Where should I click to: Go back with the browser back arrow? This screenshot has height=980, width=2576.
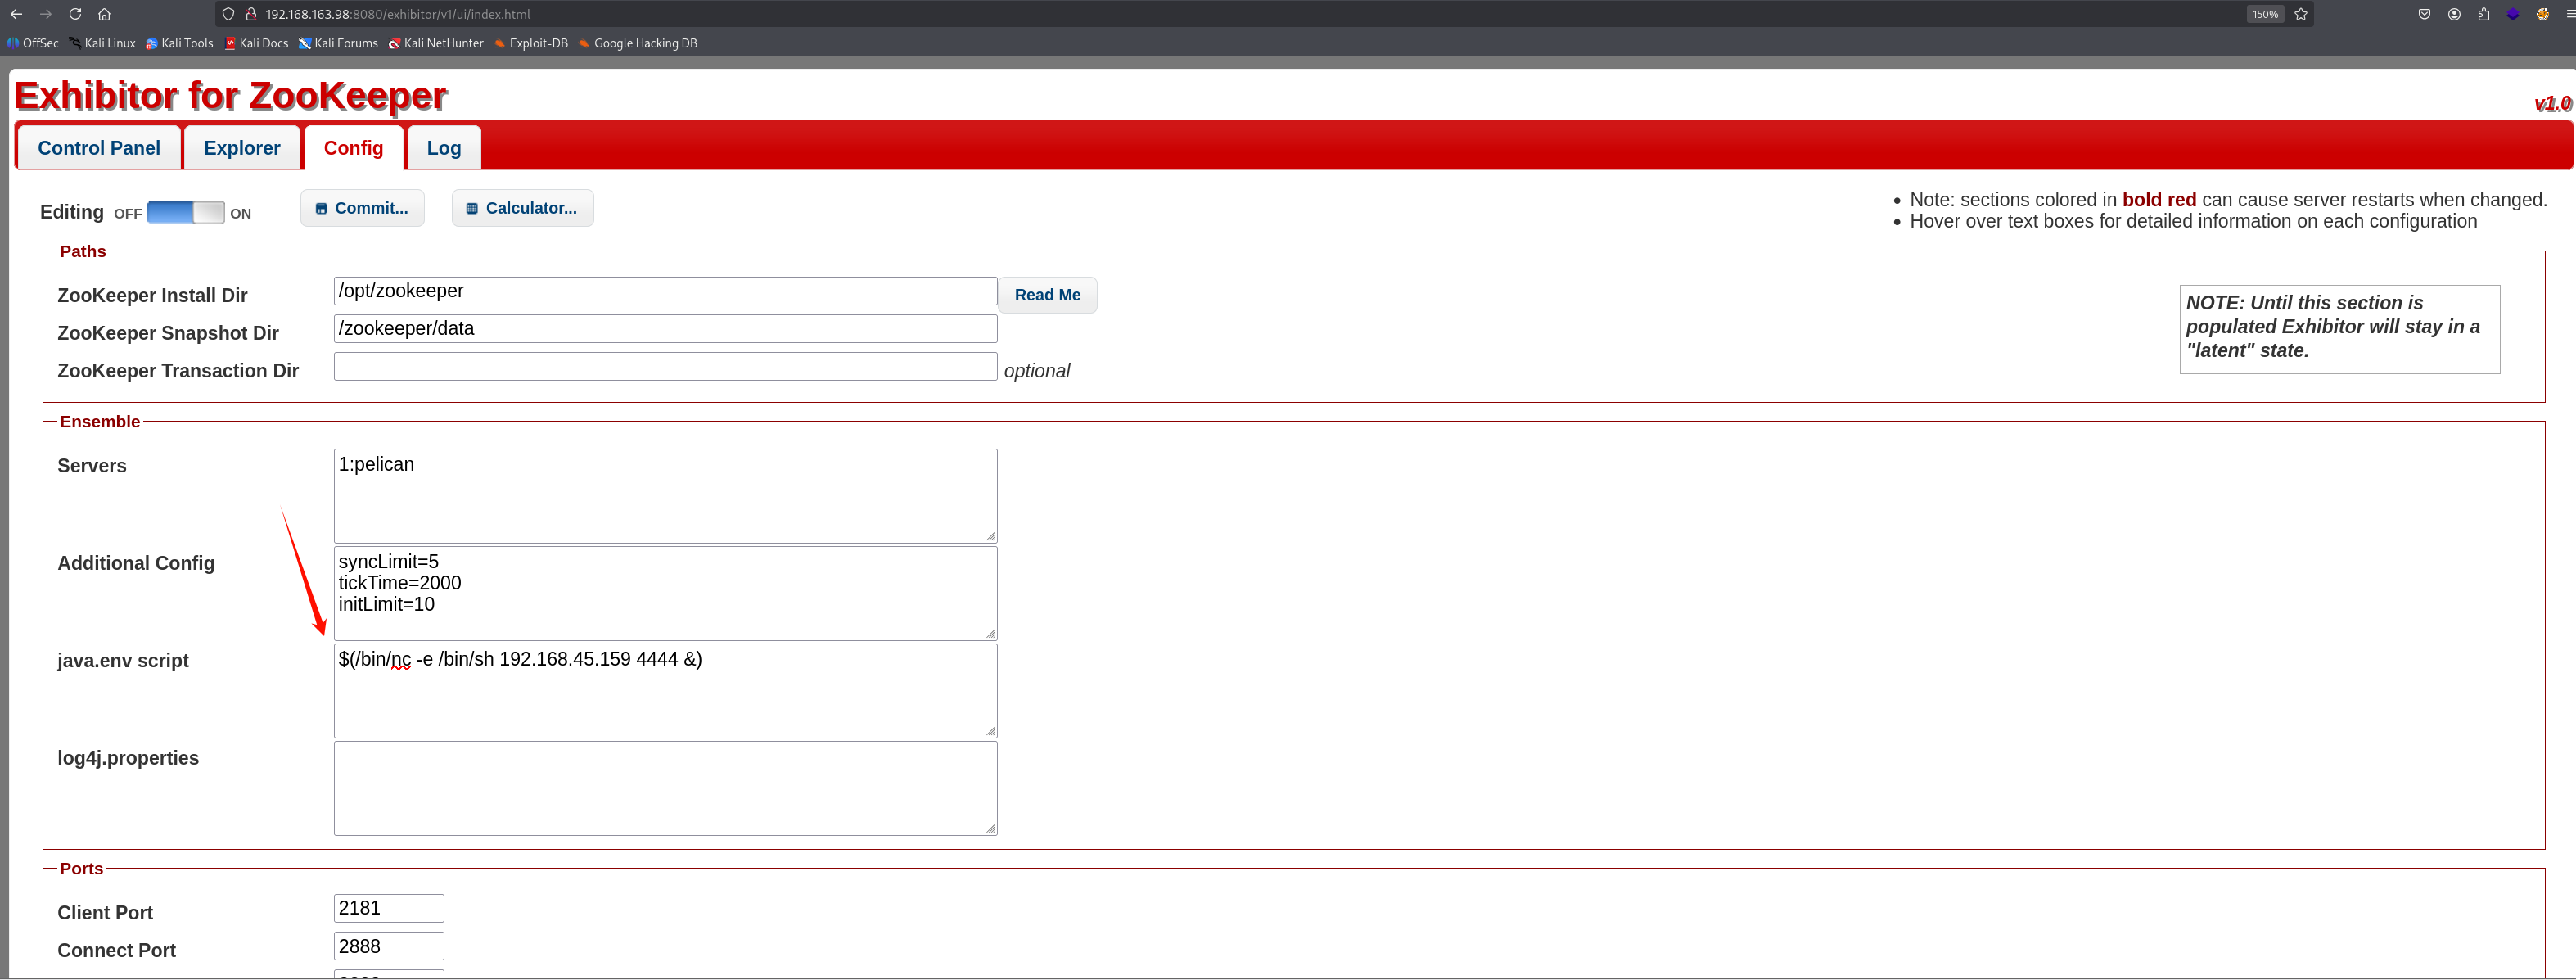[16, 14]
